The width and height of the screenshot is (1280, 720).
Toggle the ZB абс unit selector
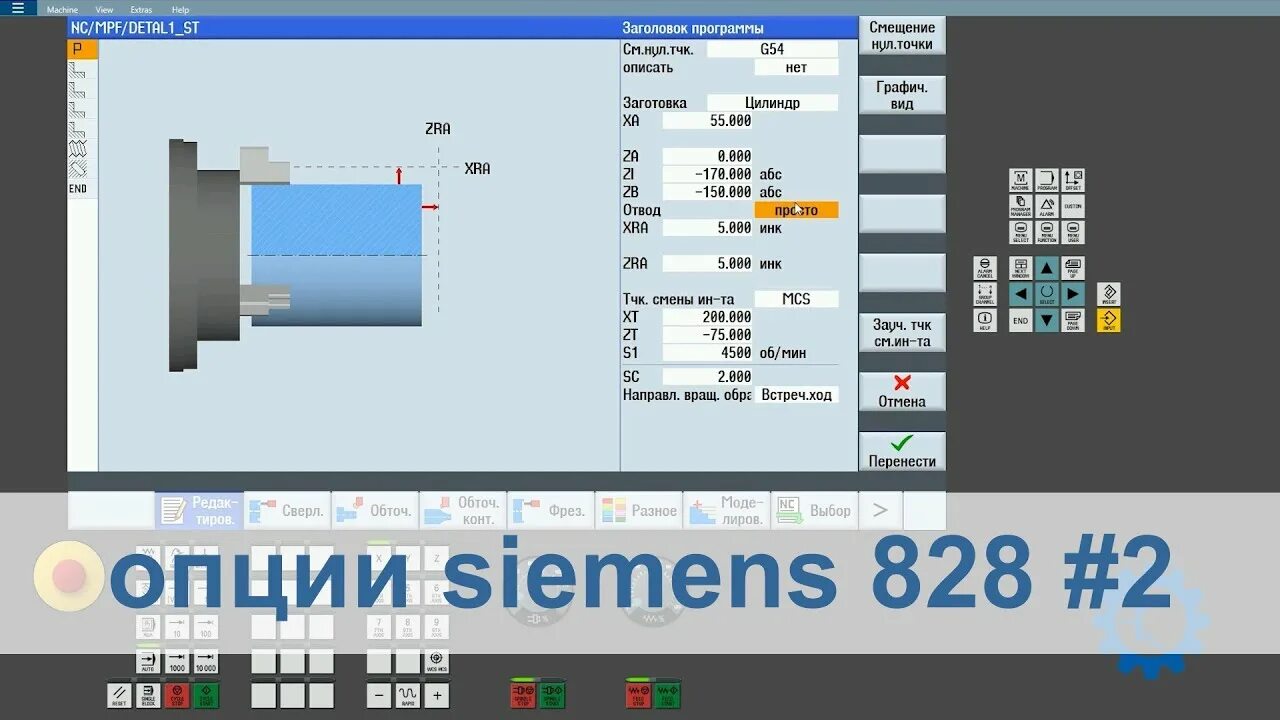[771, 192]
